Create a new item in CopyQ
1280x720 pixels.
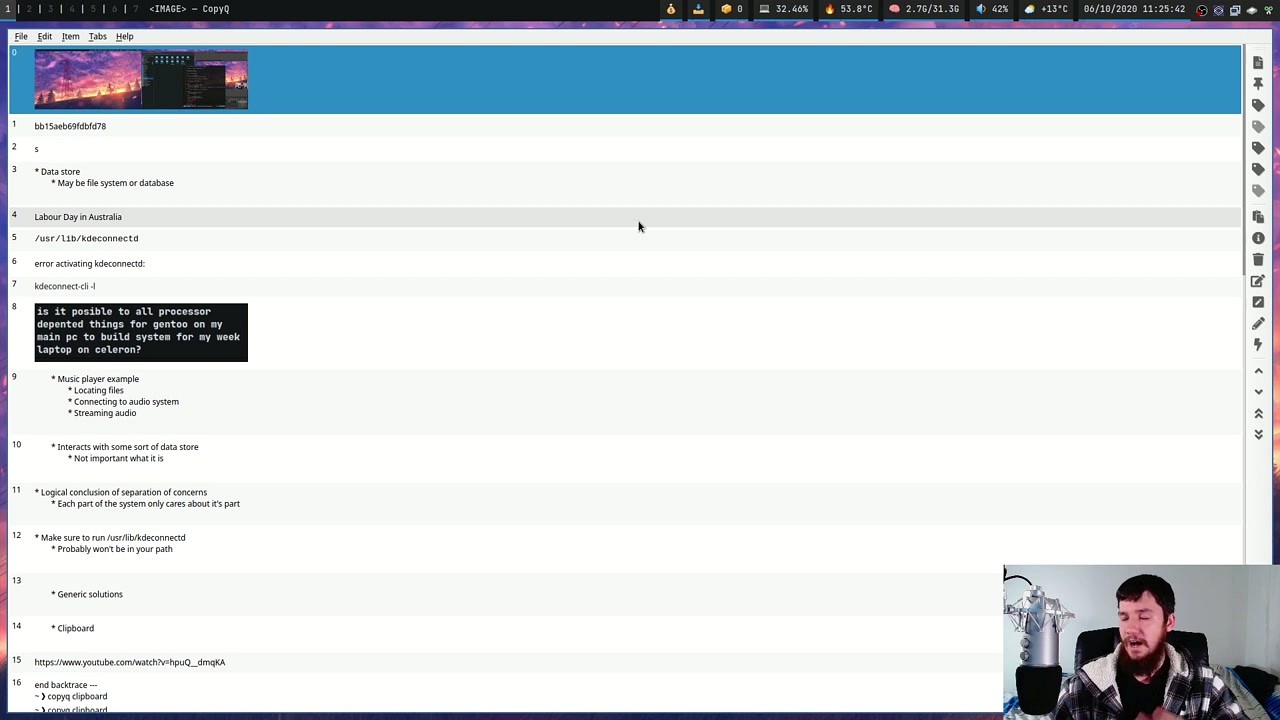(1258, 62)
